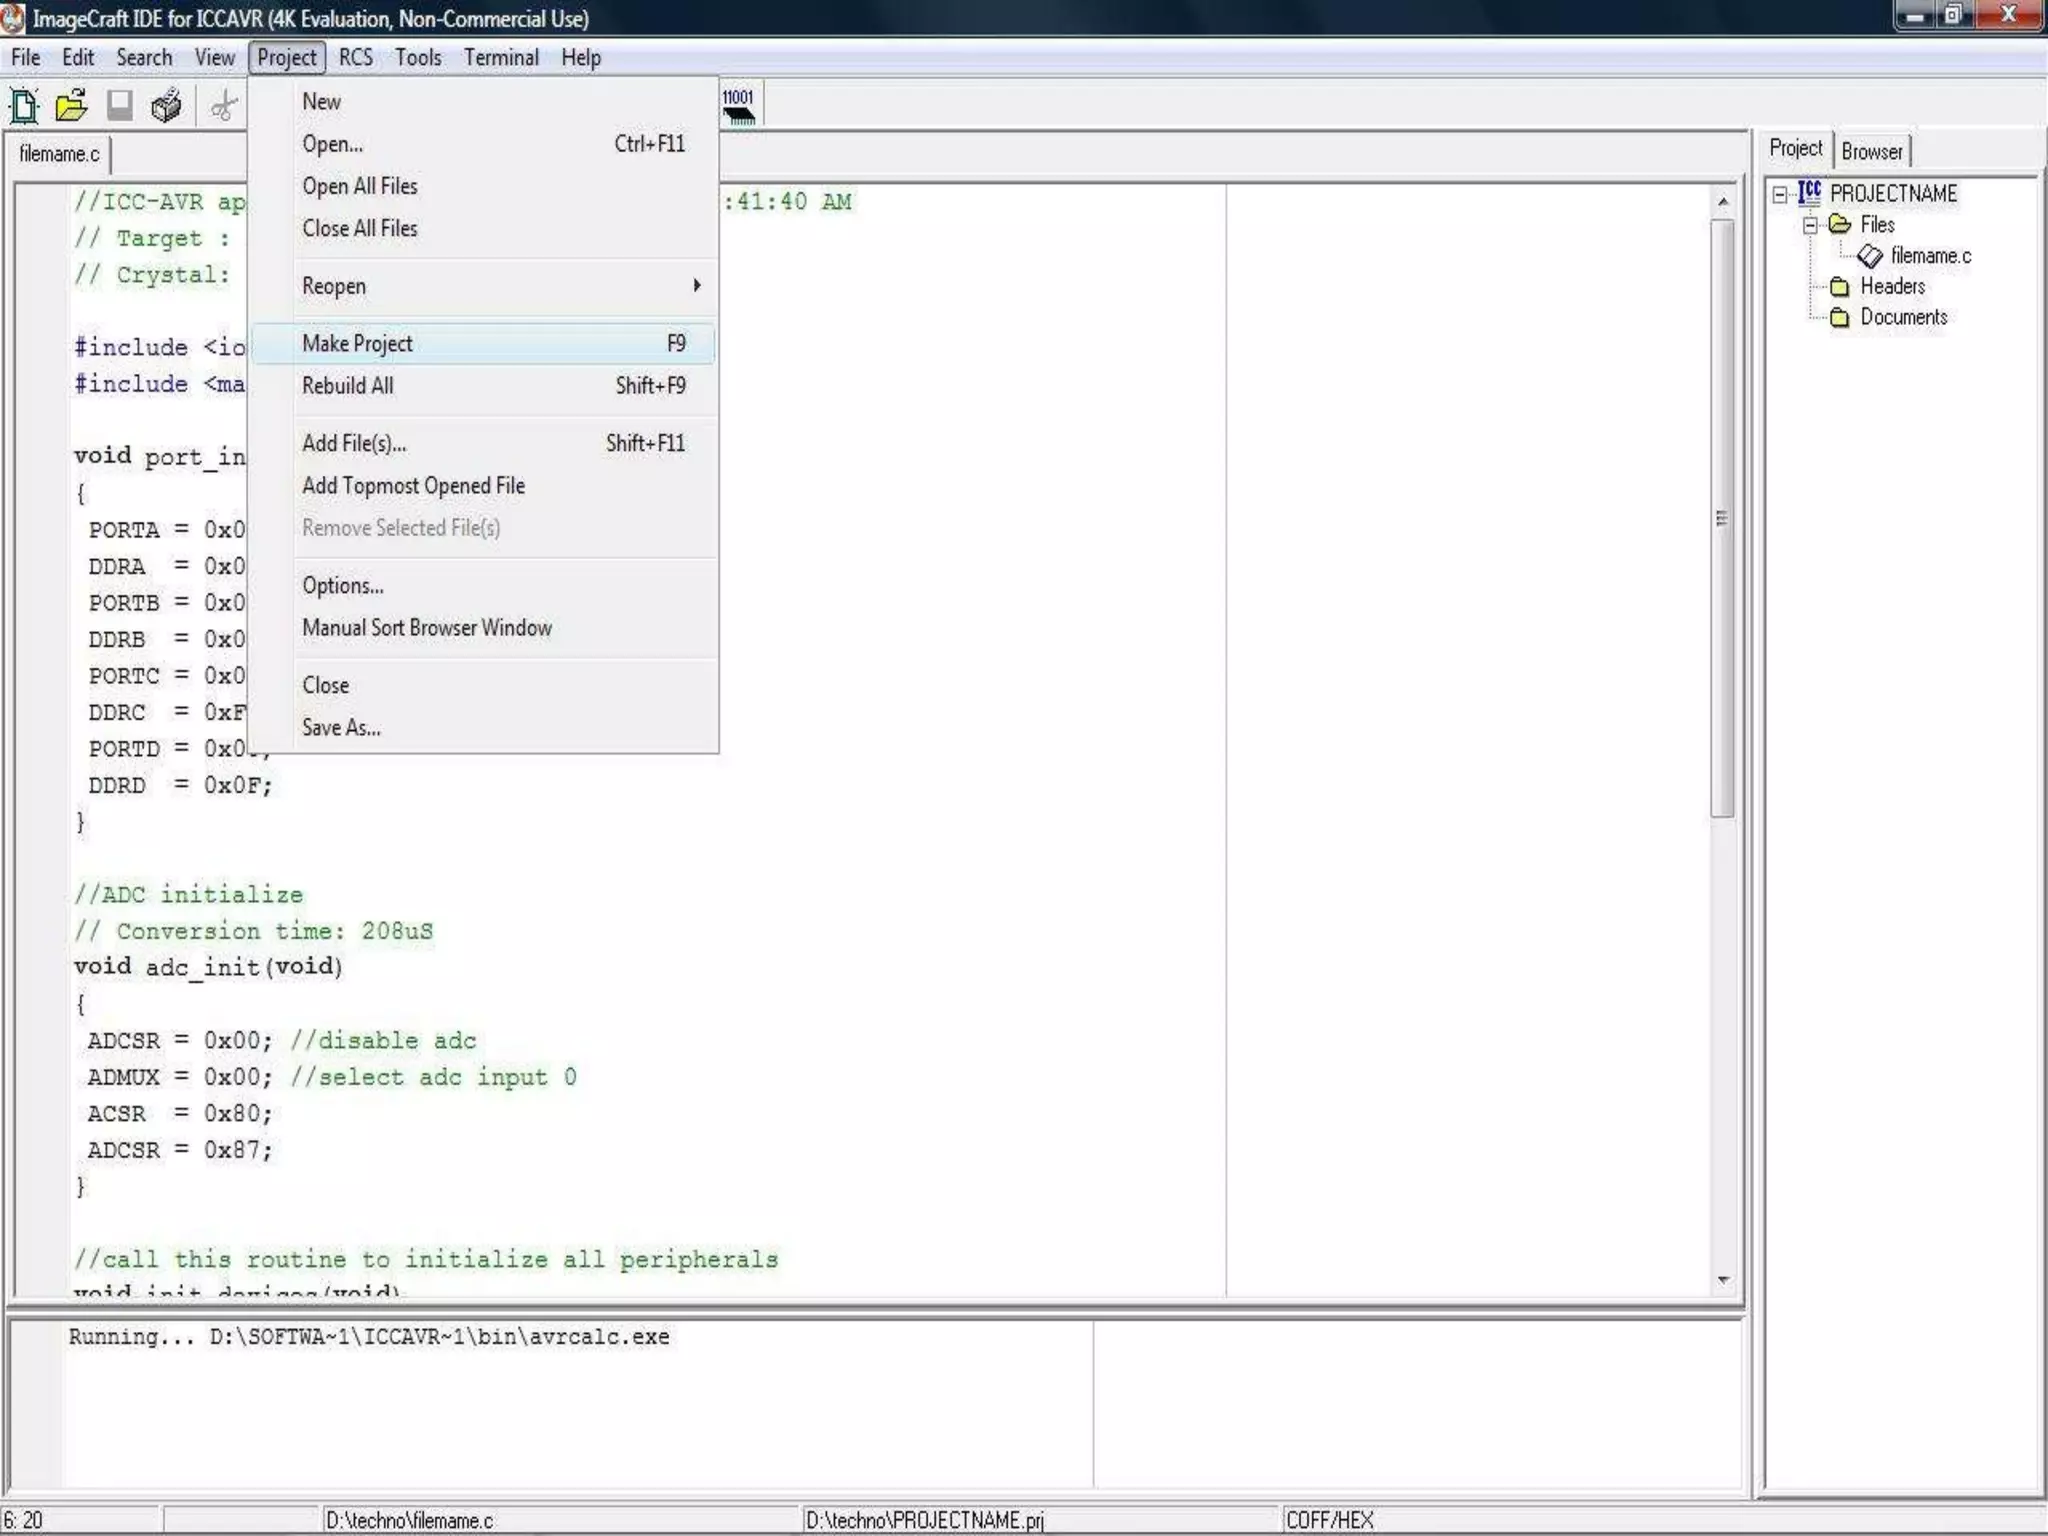
Task: Open the Tools menu
Action: pyautogui.click(x=418, y=57)
